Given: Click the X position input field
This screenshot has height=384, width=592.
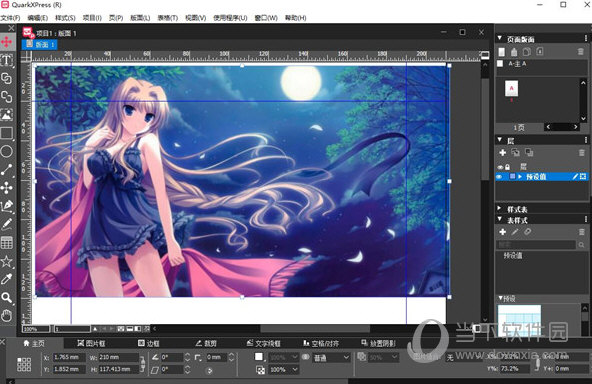Looking at the screenshot, I should pos(69,357).
